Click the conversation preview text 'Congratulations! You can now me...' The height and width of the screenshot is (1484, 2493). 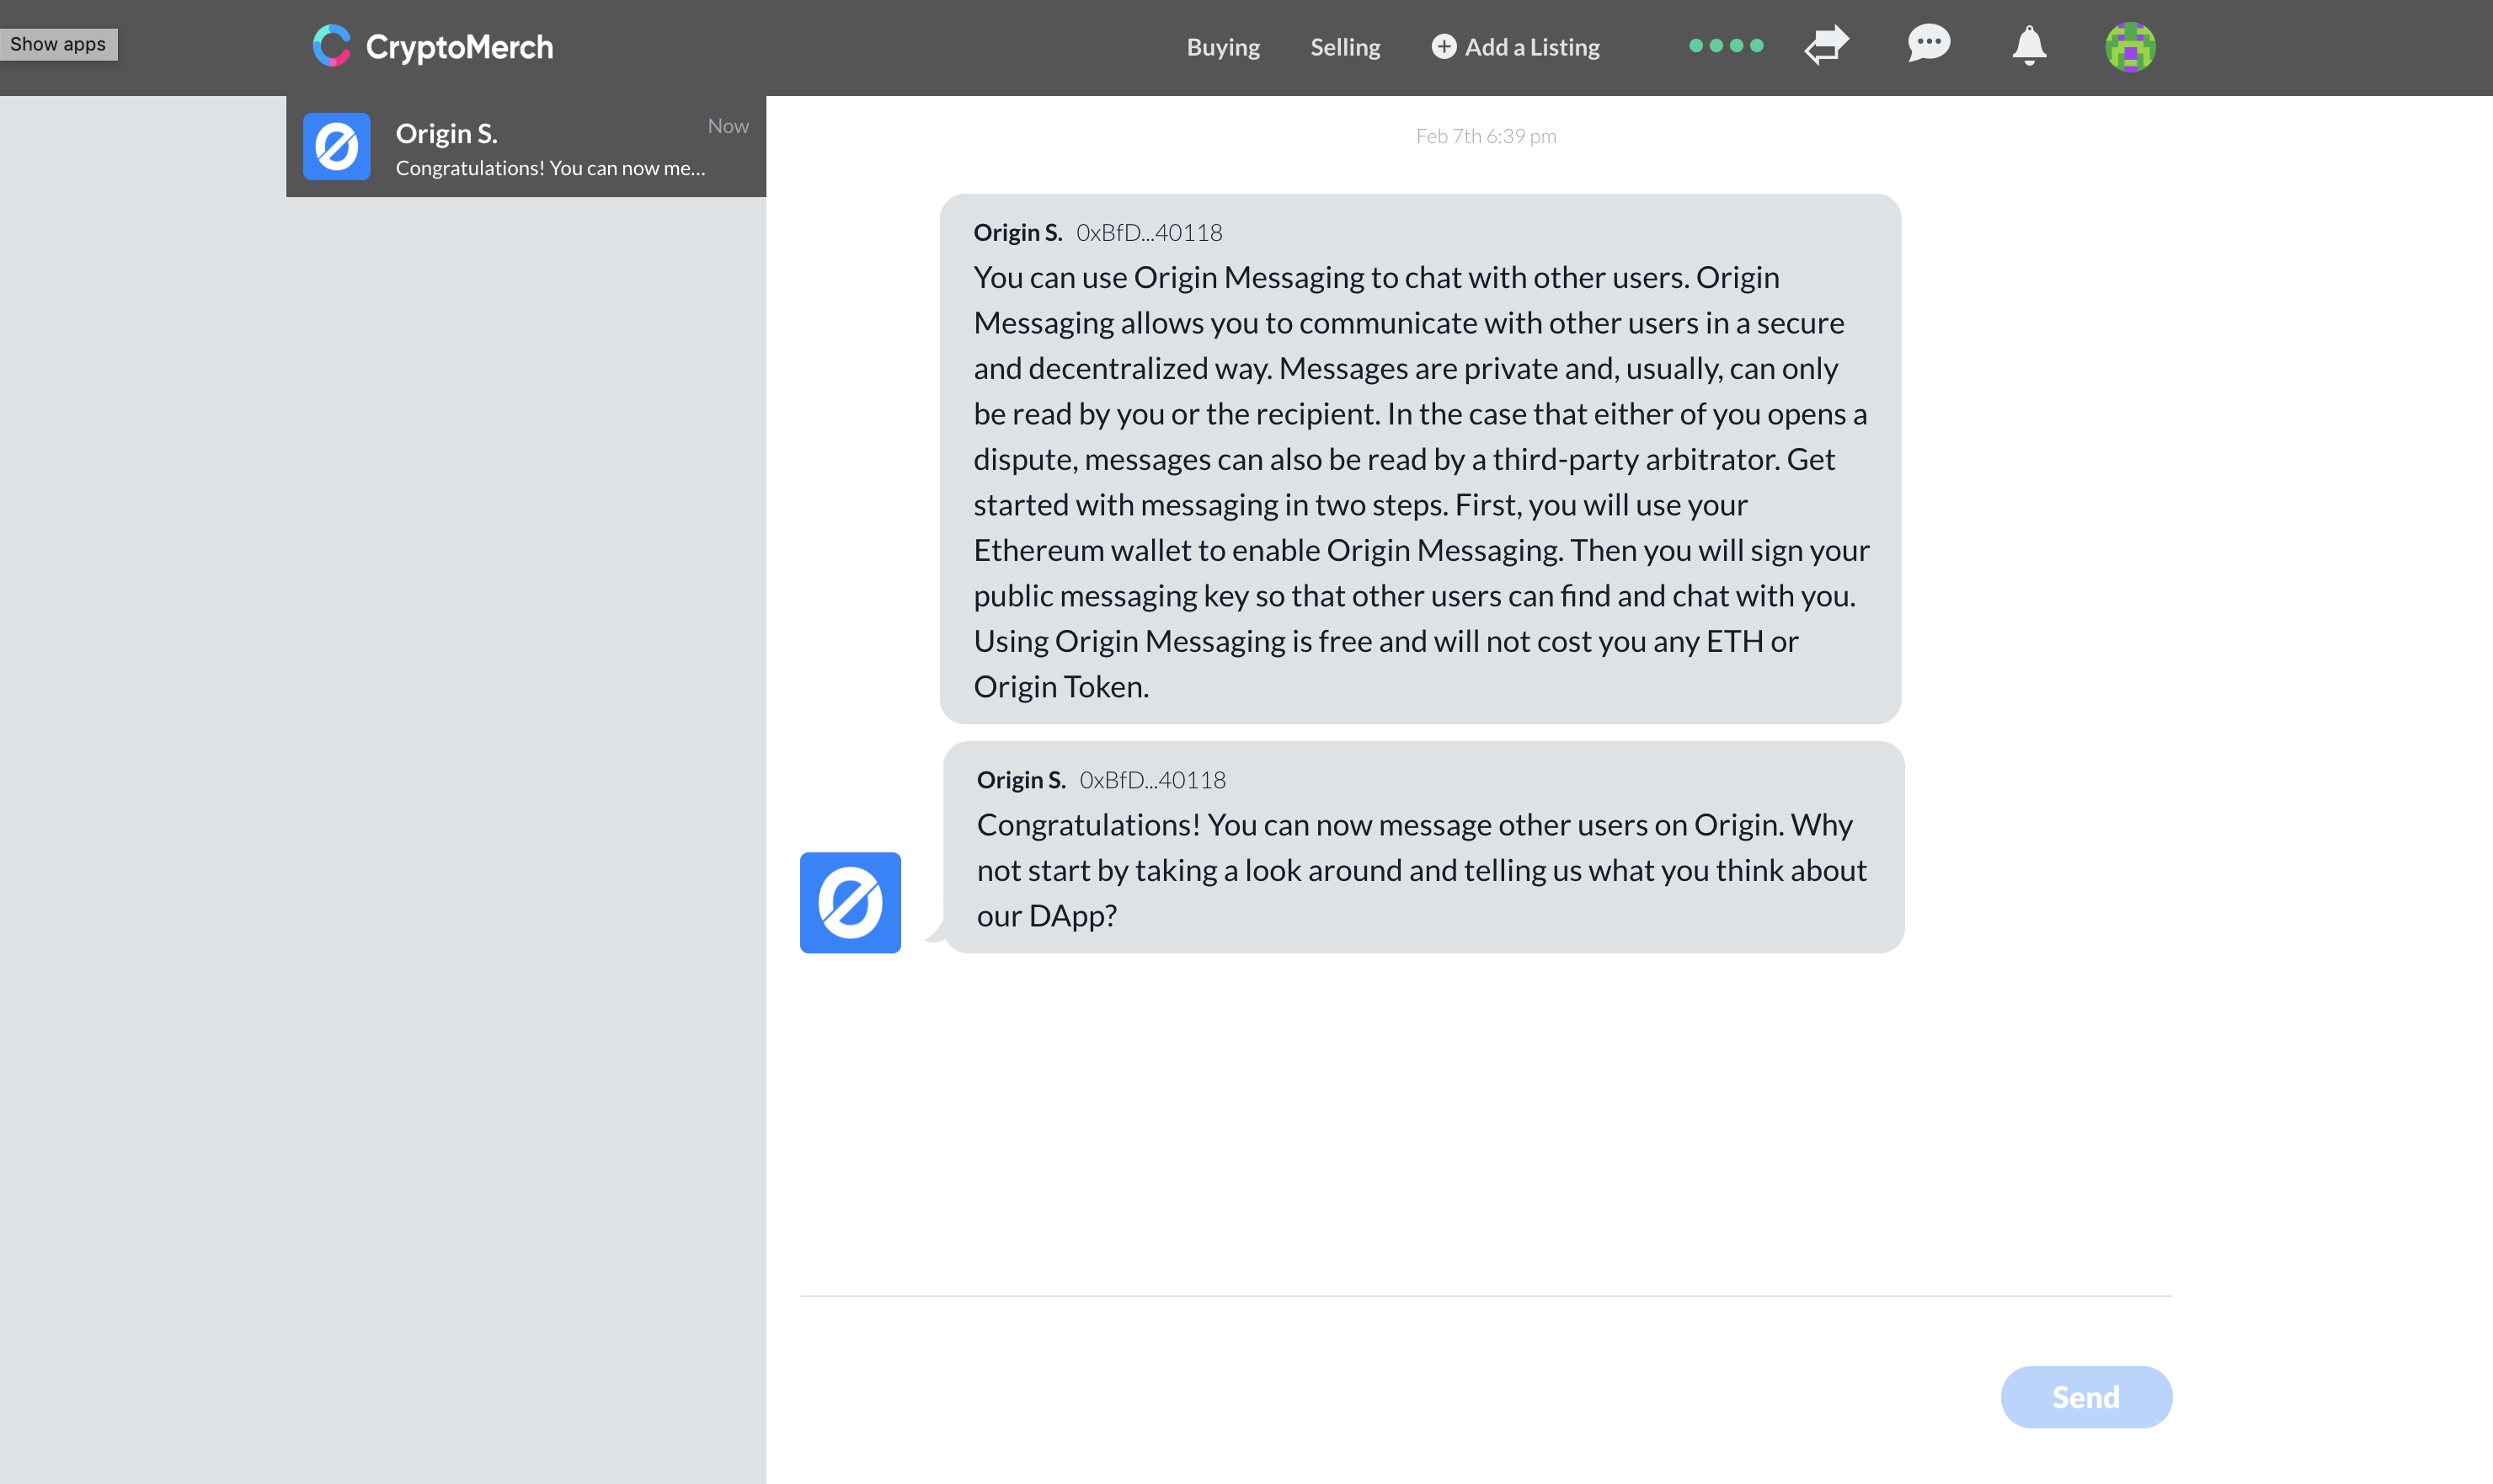550,169
